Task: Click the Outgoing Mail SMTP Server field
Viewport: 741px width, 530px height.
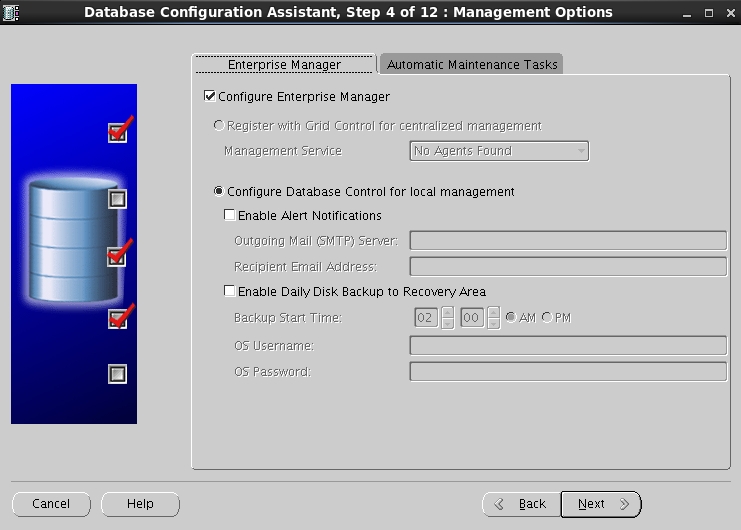Action: point(568,240)
